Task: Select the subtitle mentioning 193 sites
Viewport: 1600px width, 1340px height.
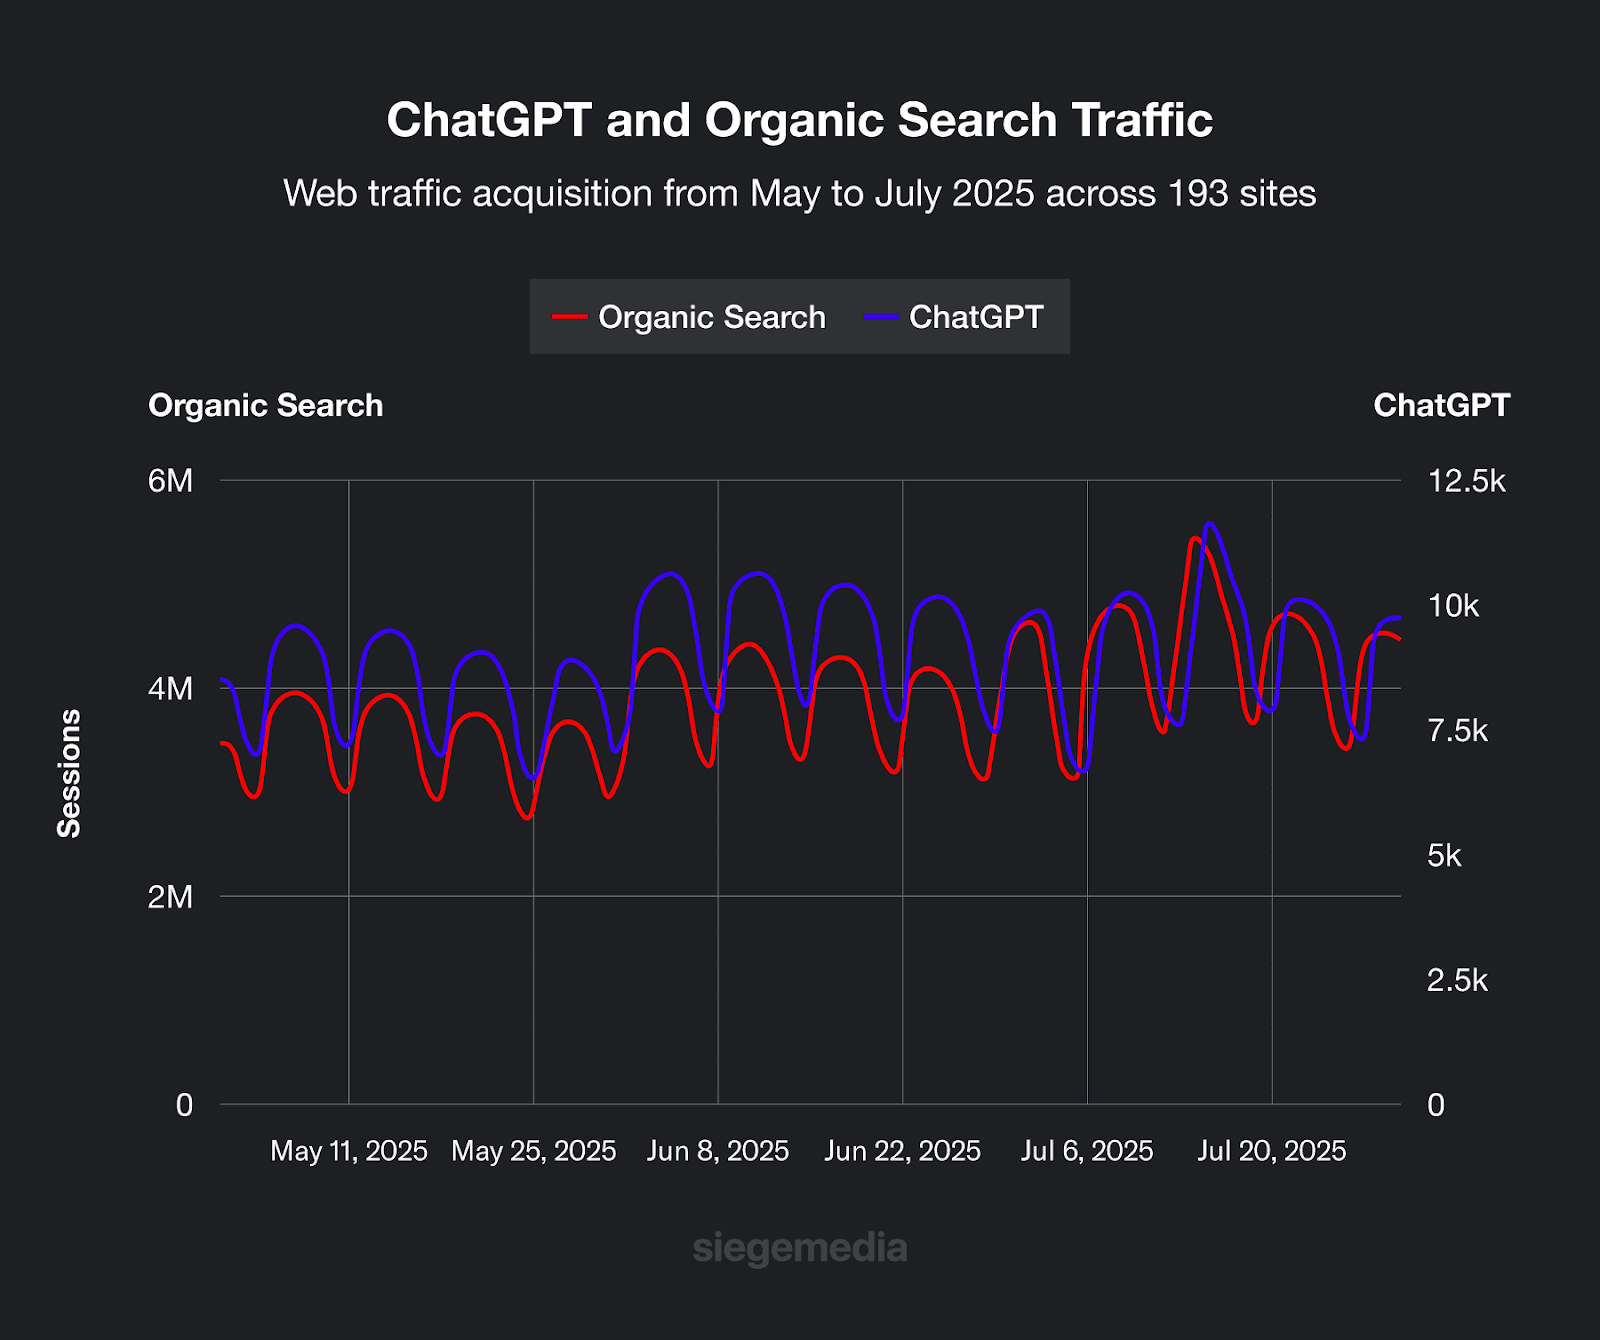Action: point(799,193)
